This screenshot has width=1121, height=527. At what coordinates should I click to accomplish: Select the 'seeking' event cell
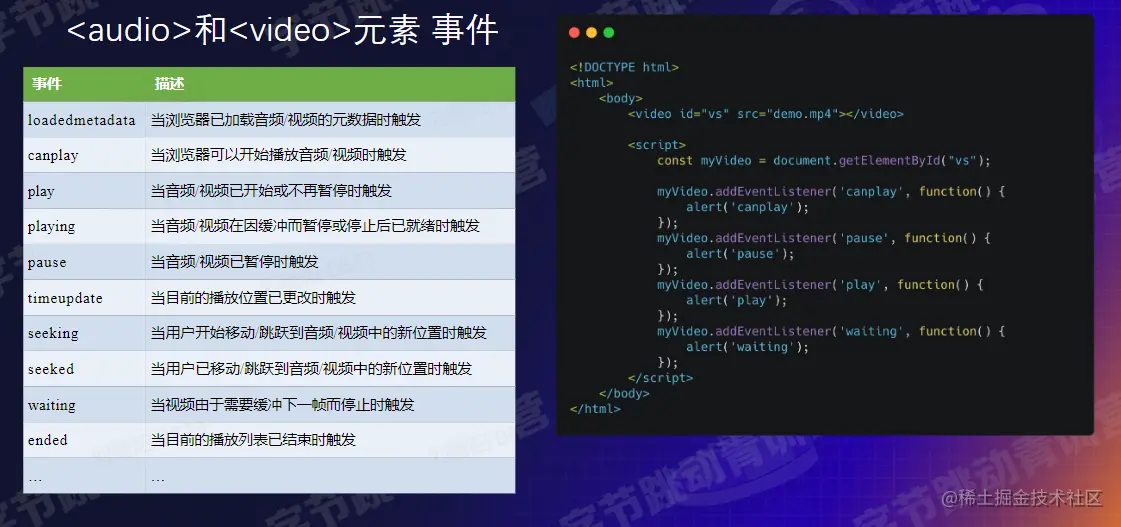[x=84, y=333]
